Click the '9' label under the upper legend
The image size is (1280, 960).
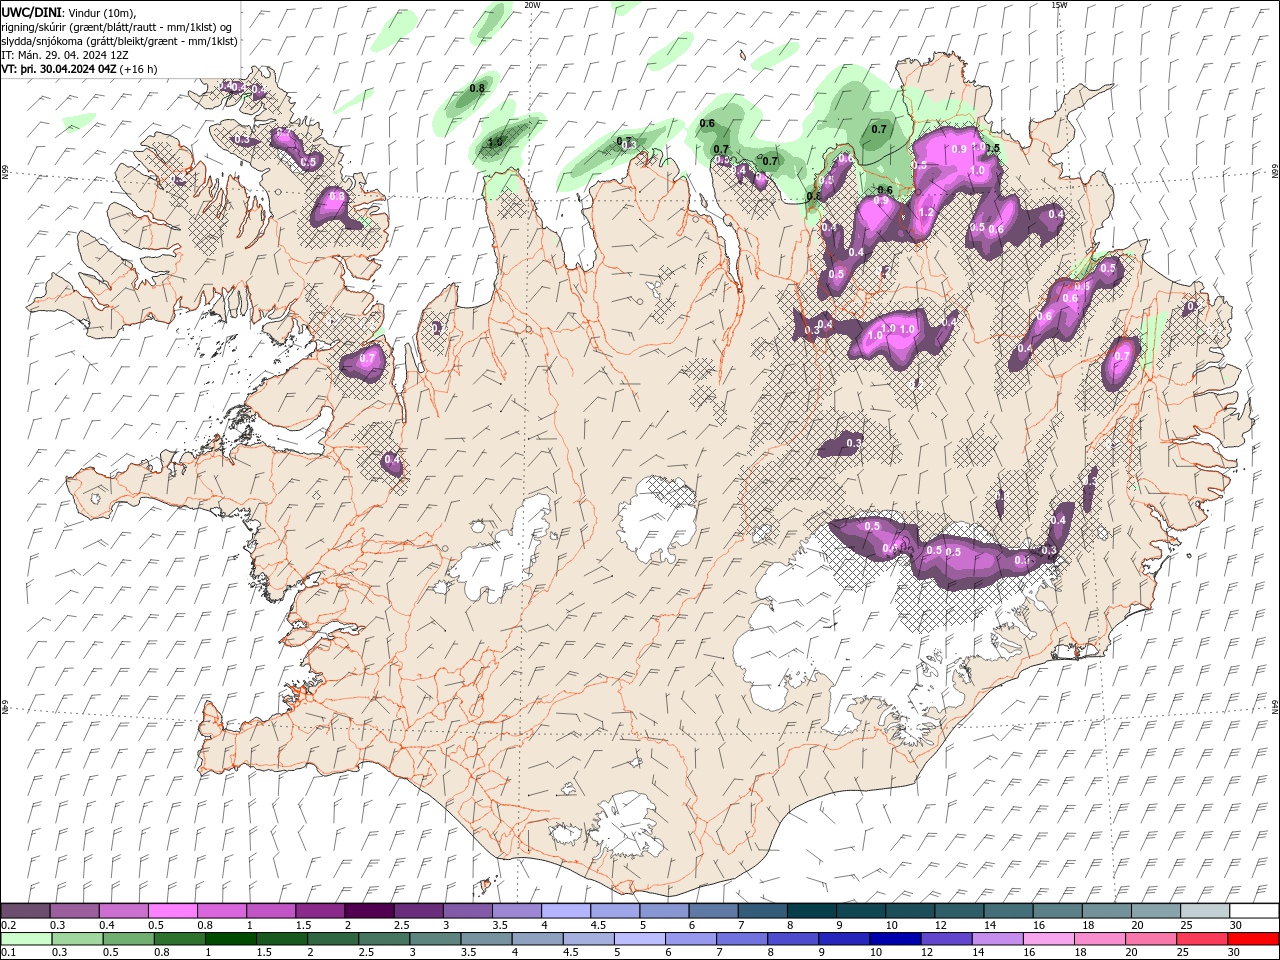coord(839,925)
